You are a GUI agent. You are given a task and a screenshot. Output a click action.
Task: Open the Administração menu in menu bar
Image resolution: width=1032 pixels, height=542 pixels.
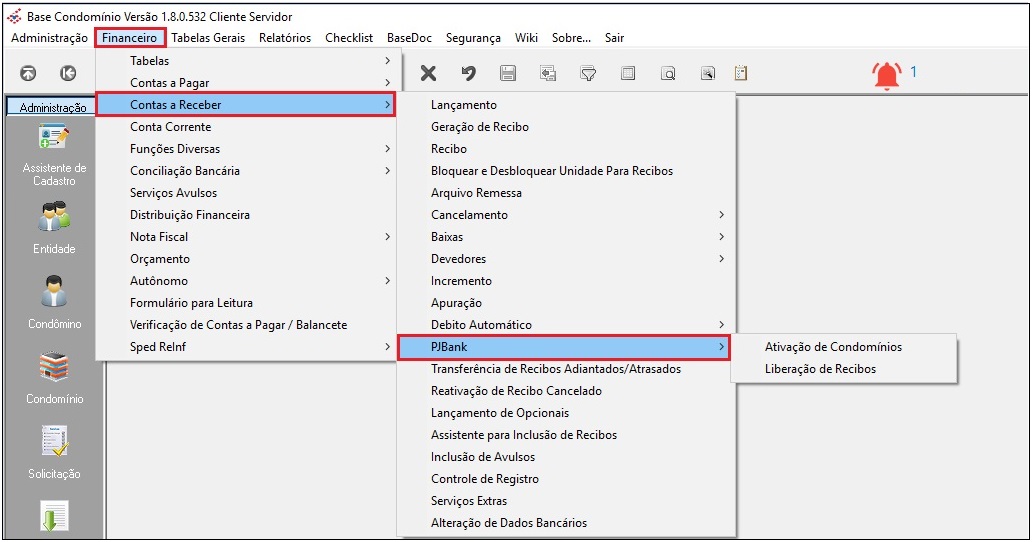[49, 38]
